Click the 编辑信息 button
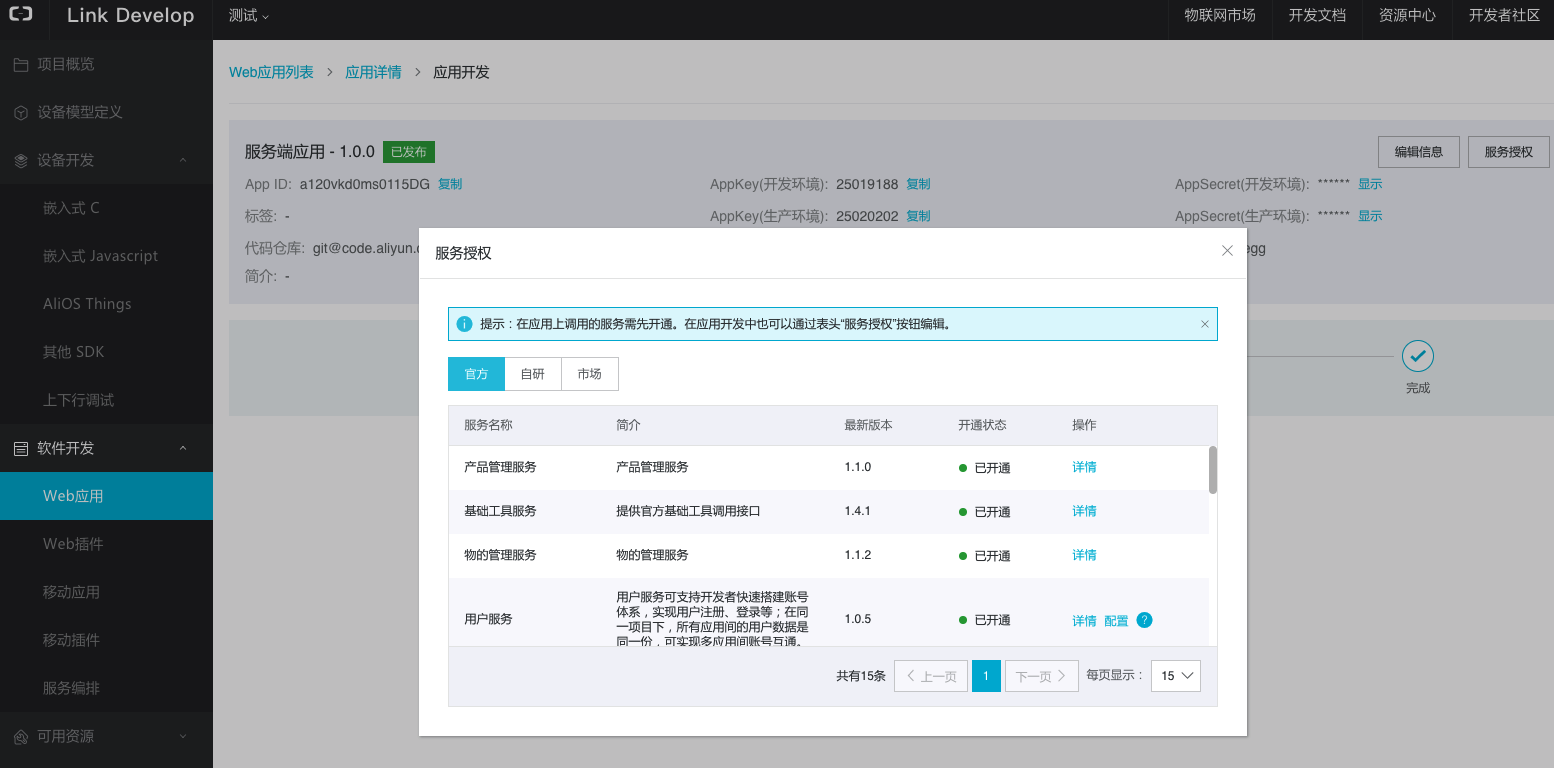Image resolution: width=1554 pixels, height=768 pixels. point(1418,152)
